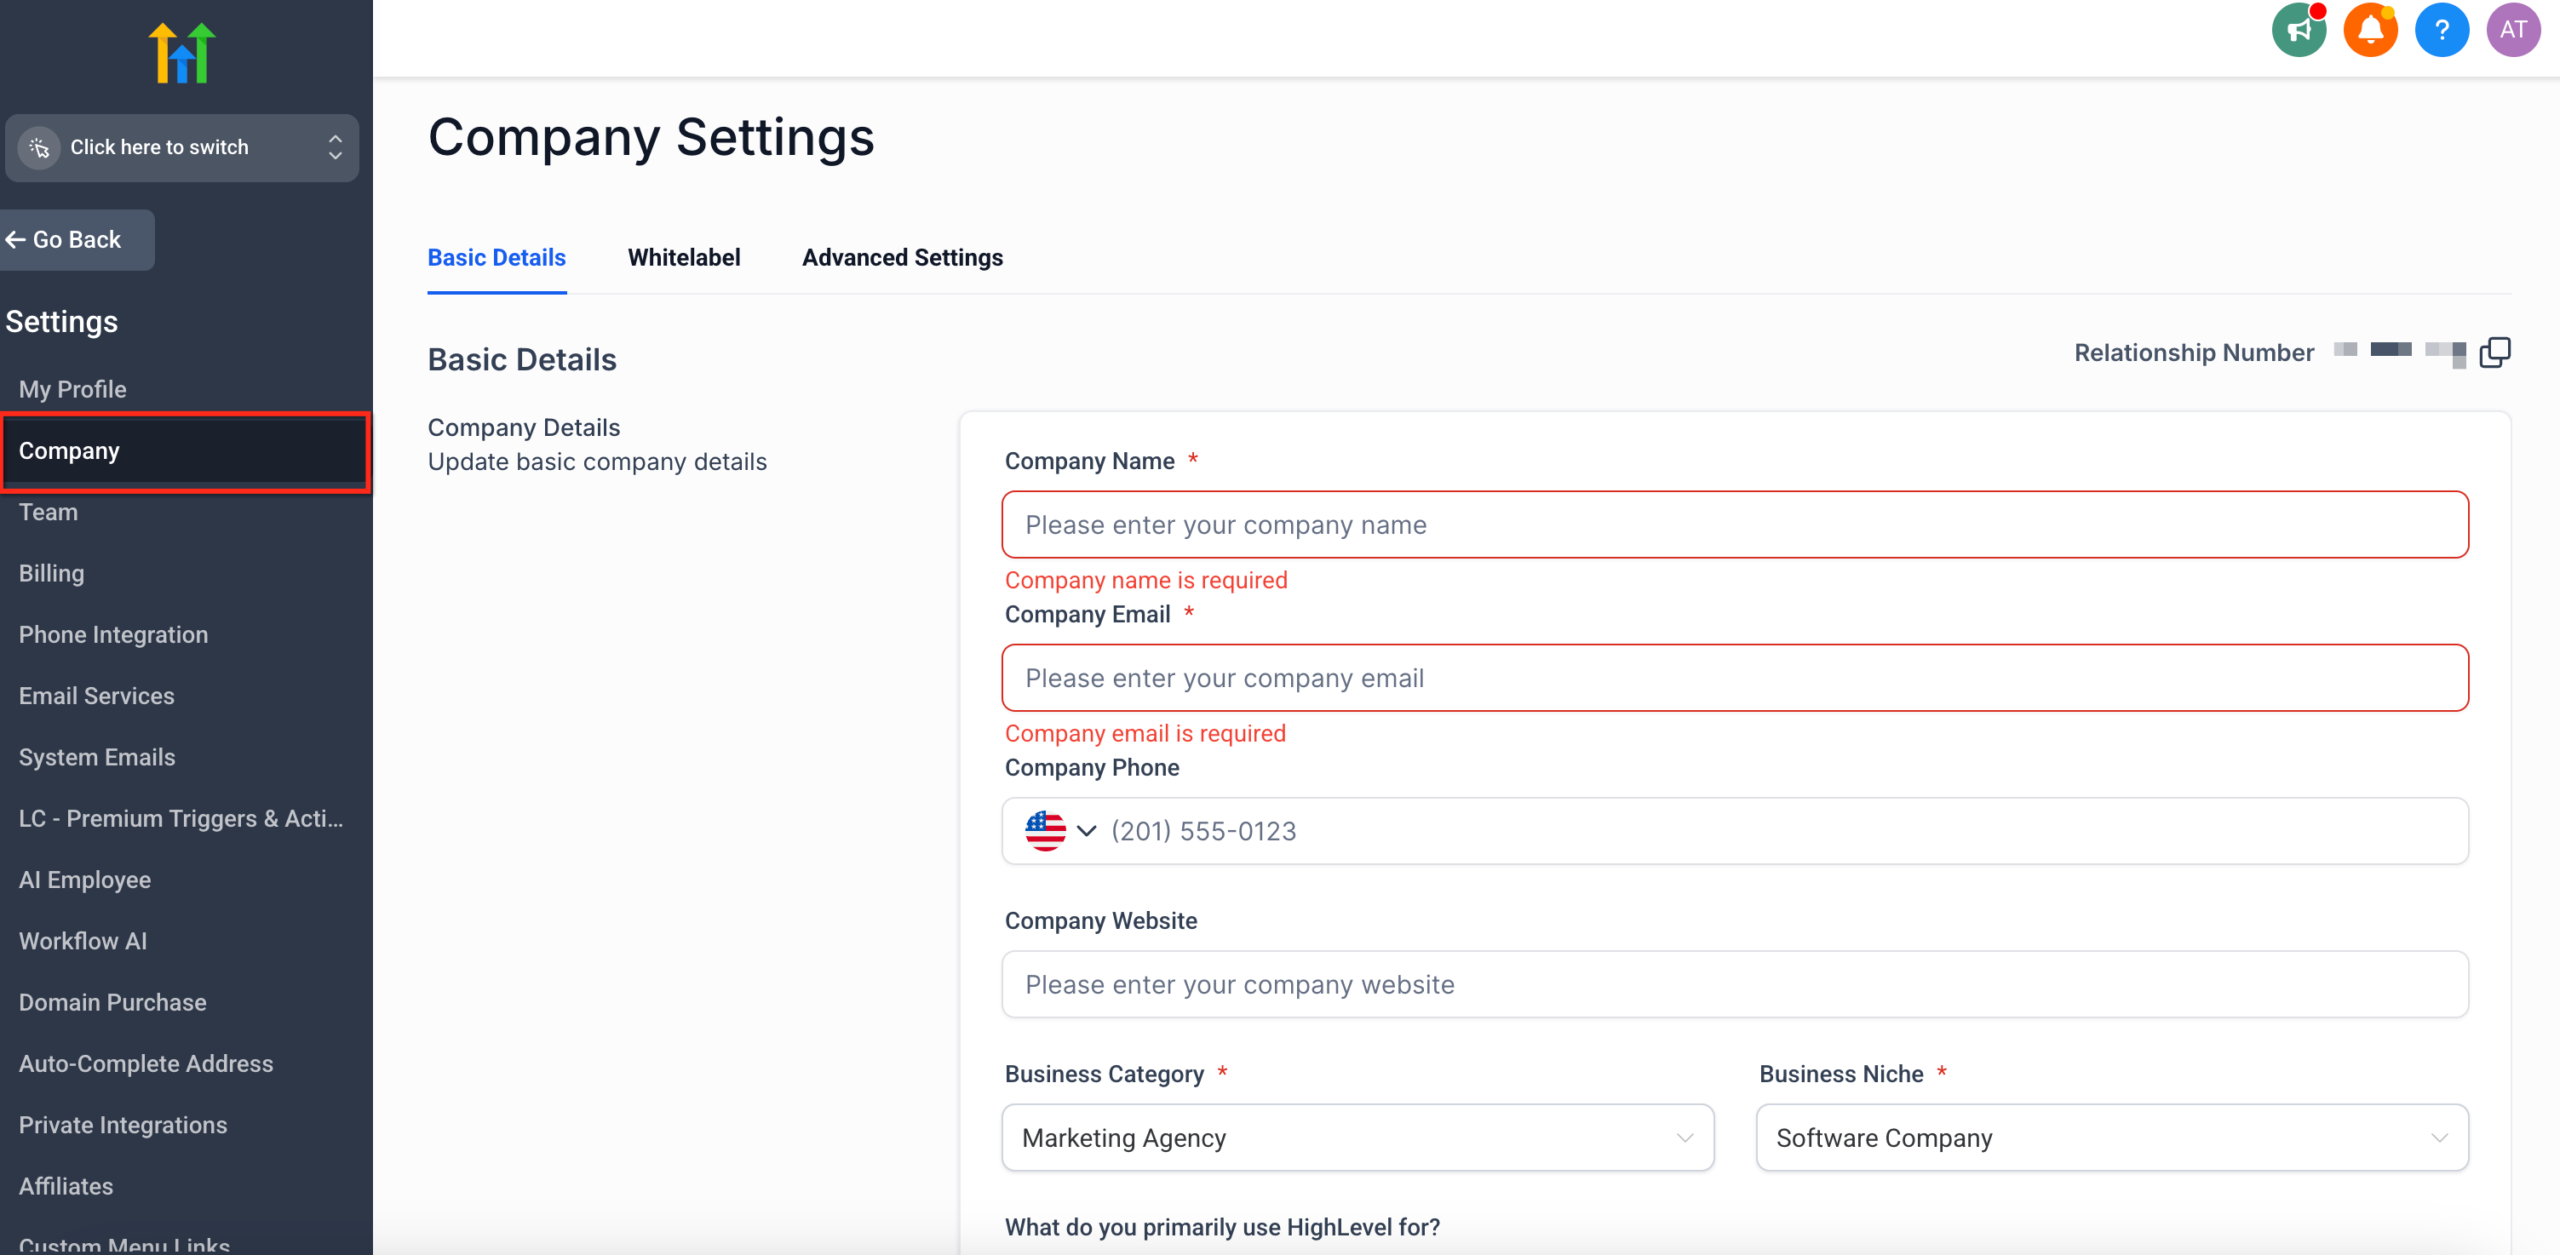This screenshot has height=1255, width=2560.
Task: Open the AT profile avatar menu
Action: click(2513, 30)
